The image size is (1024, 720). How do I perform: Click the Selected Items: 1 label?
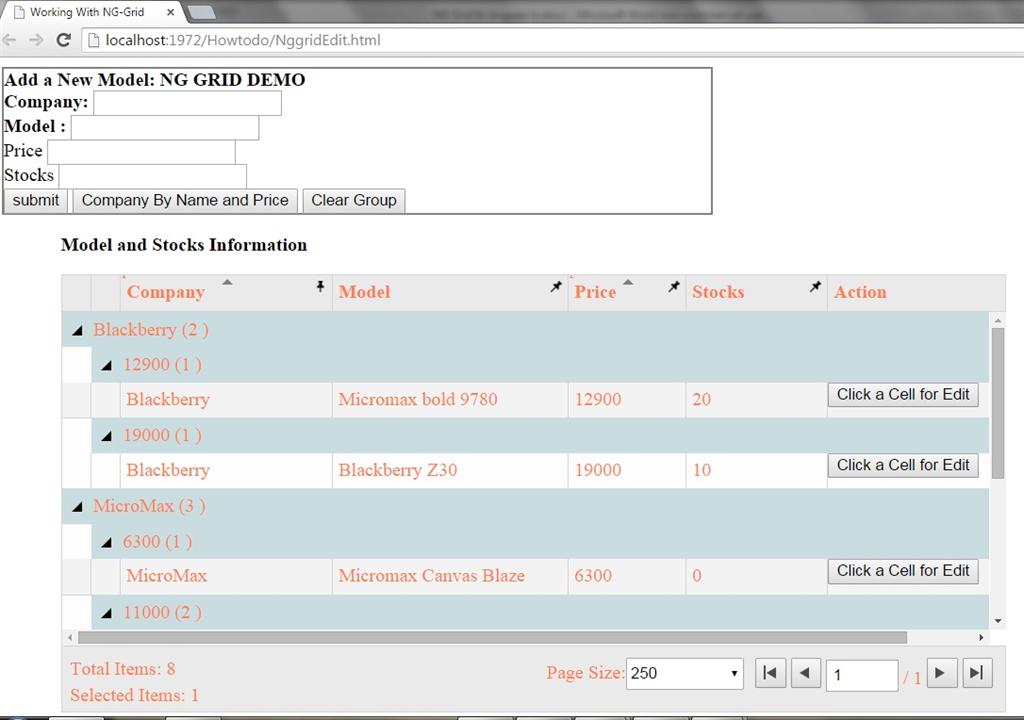point(135,695)
